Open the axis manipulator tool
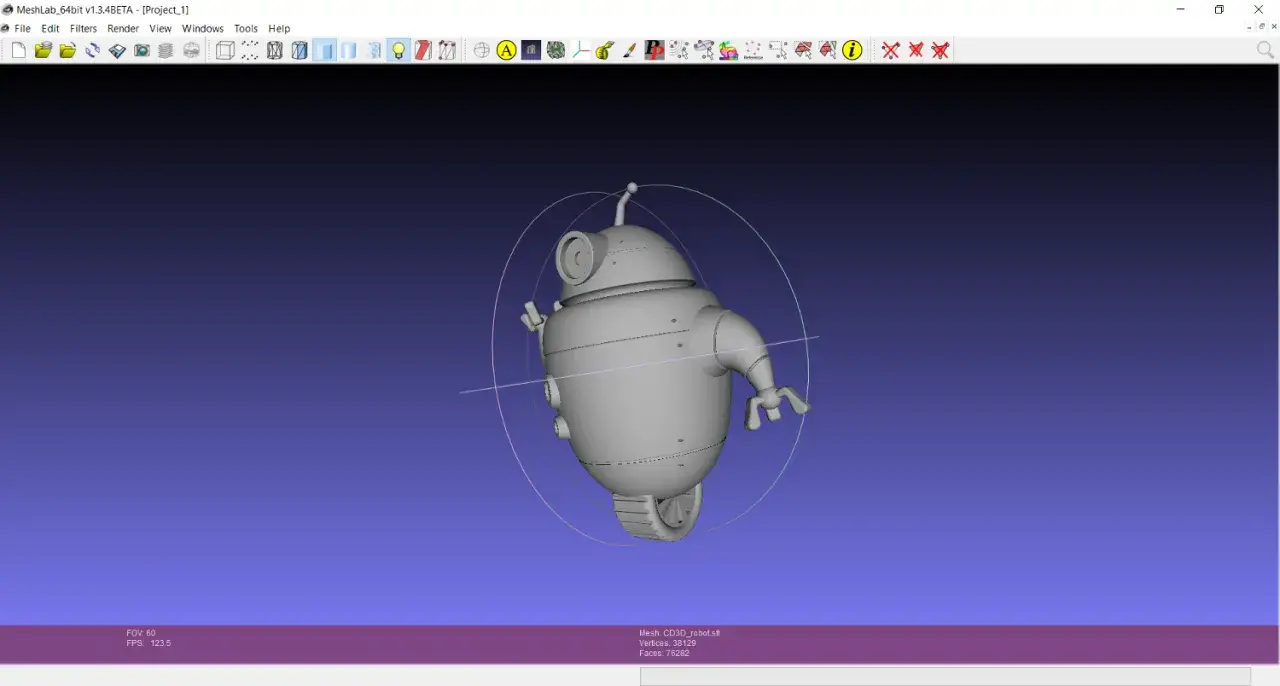Screen dimensions: 1280x686 click(x=580, y=50)
